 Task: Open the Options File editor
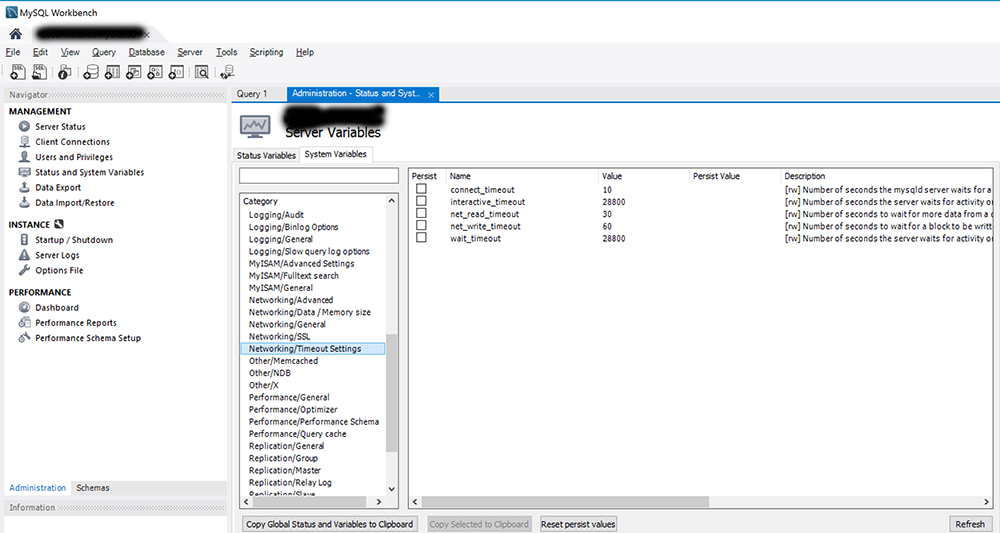click(59, 270)
